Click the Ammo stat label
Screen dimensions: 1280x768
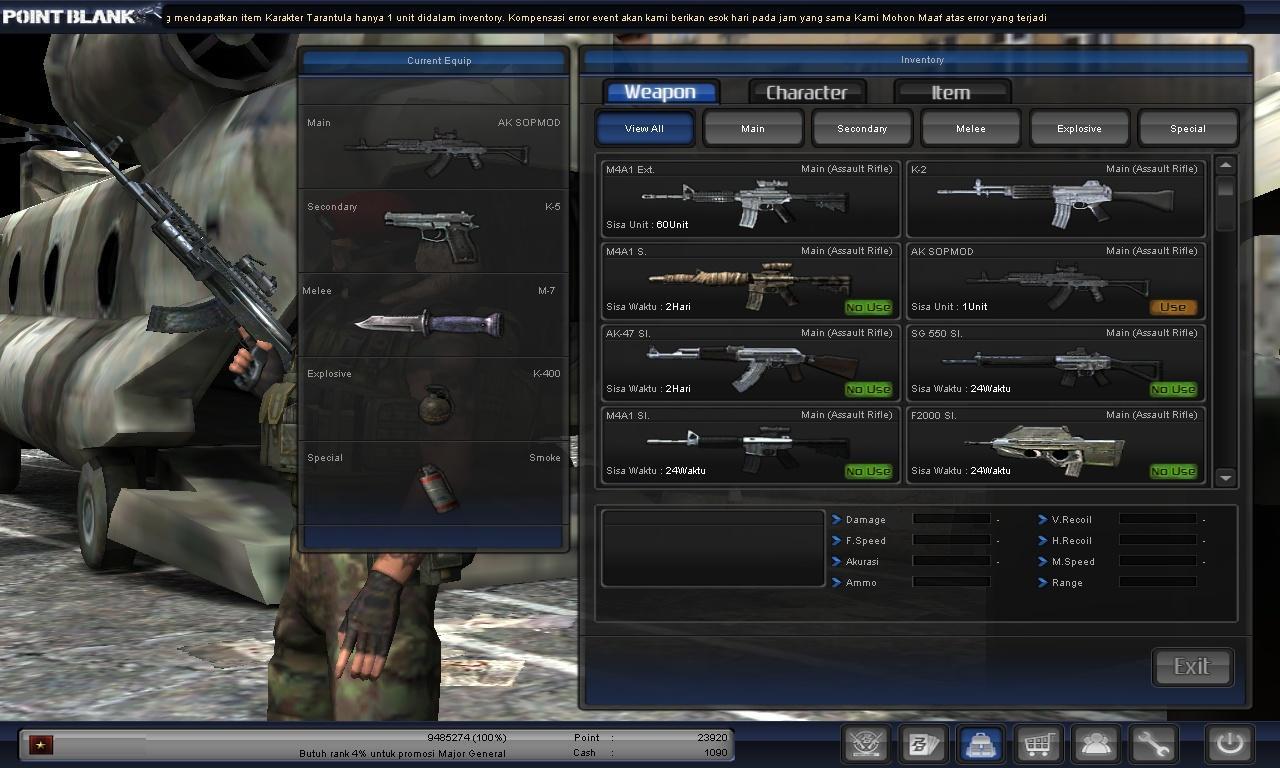click(x=861, y=583)
